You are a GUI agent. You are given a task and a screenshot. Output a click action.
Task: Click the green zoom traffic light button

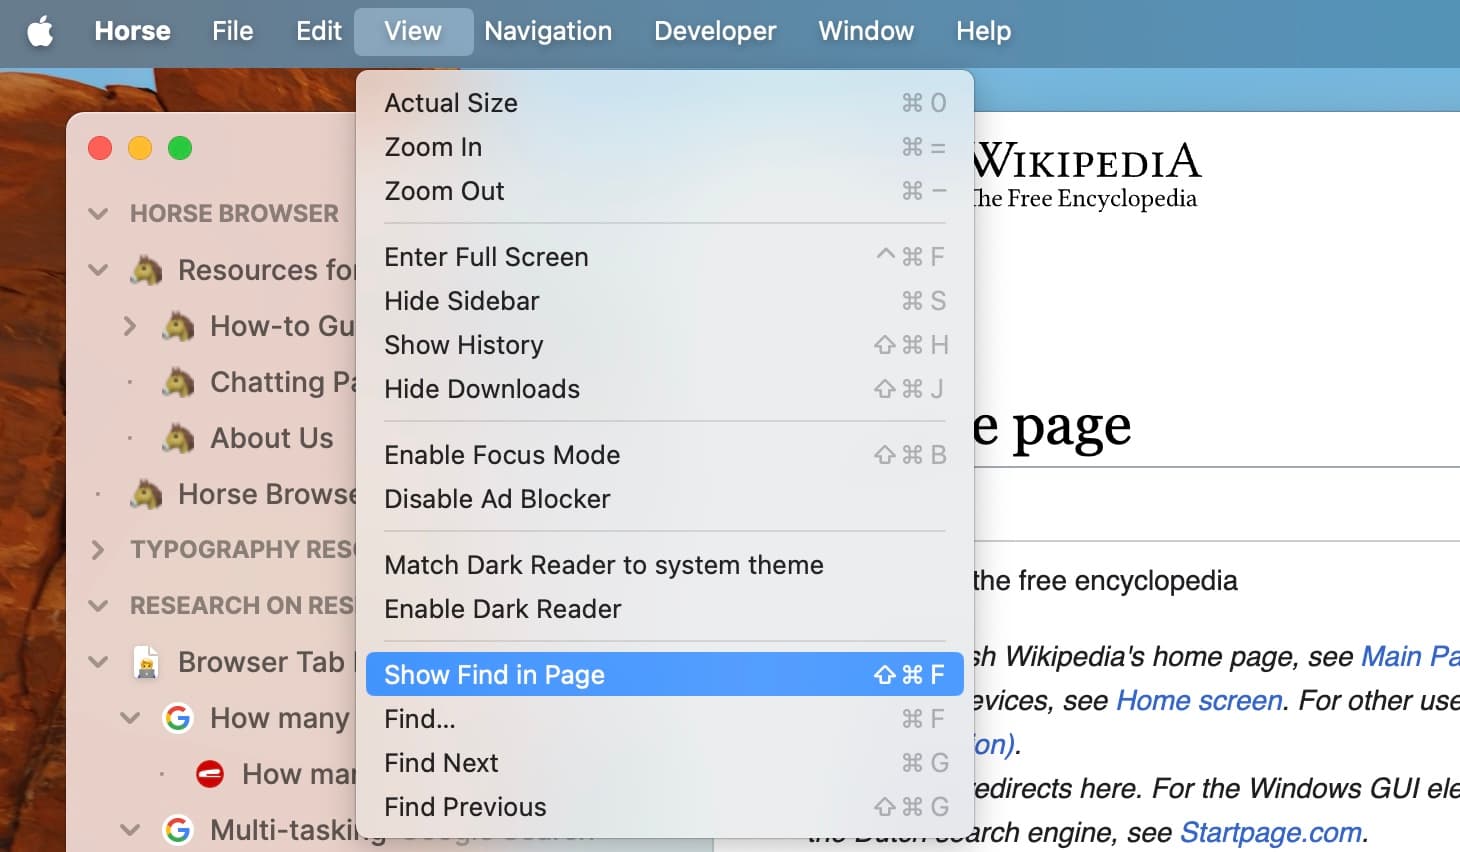click(180, 147)
